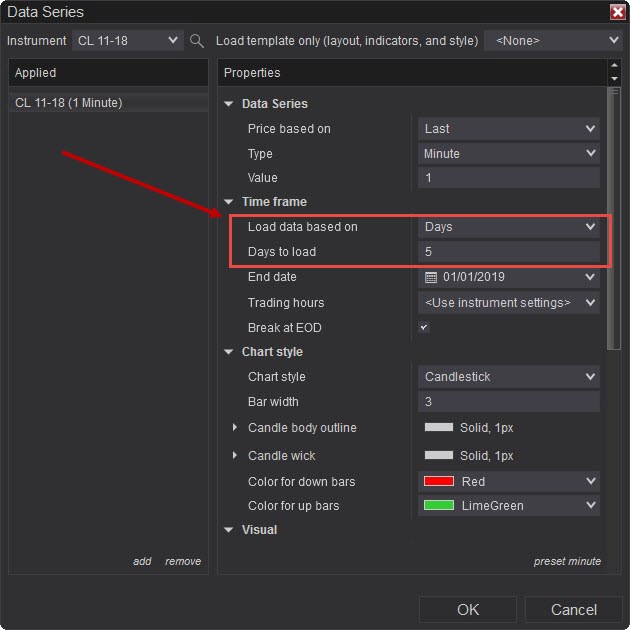Open the Color for up bars dropdown

[x=509, y=505]
